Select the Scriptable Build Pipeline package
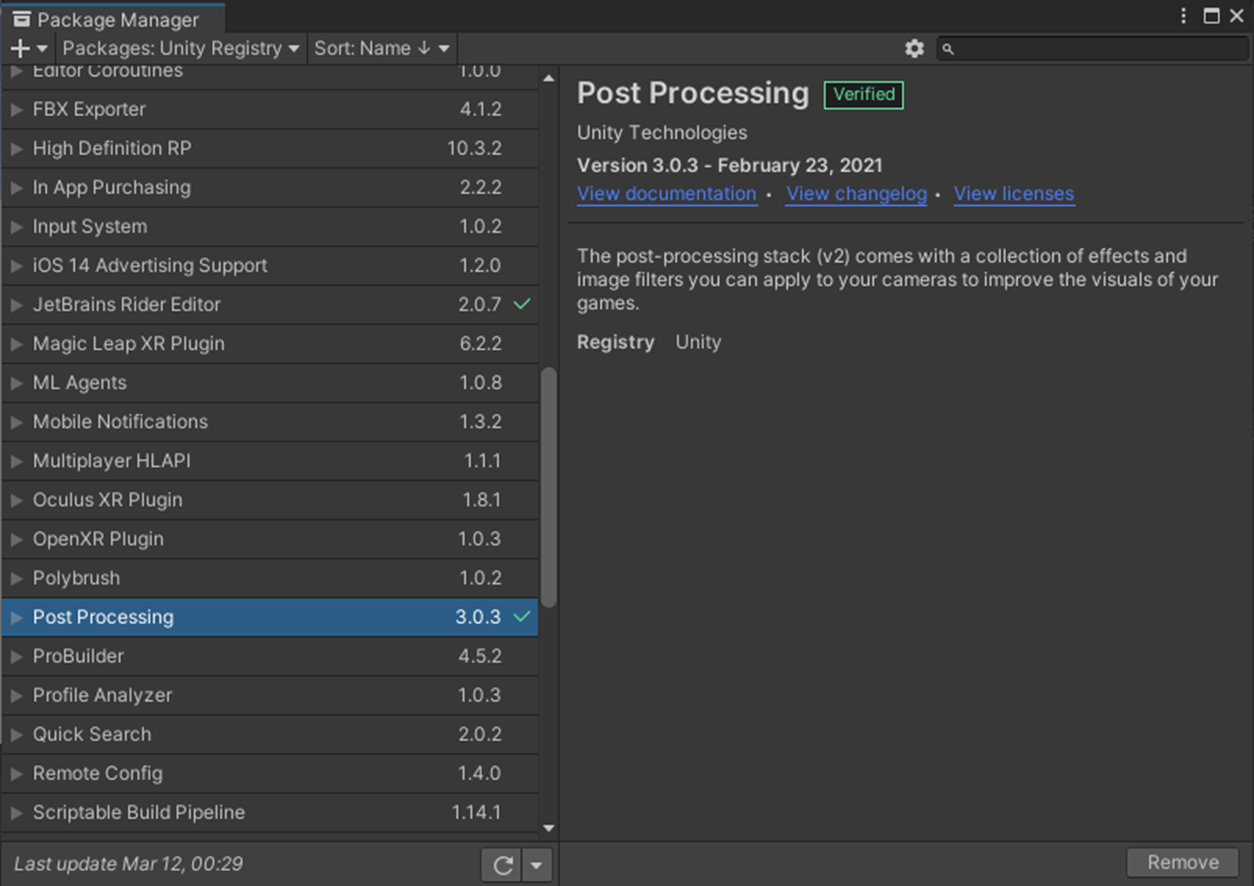This screenshot has height=886, width=1254. click(x=269, y=812)
